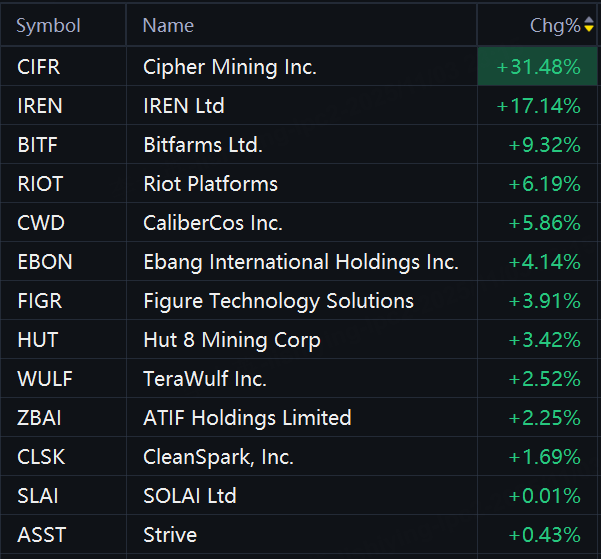Select the Cipher Mining +31.48% change cell

tap(538, 67)
